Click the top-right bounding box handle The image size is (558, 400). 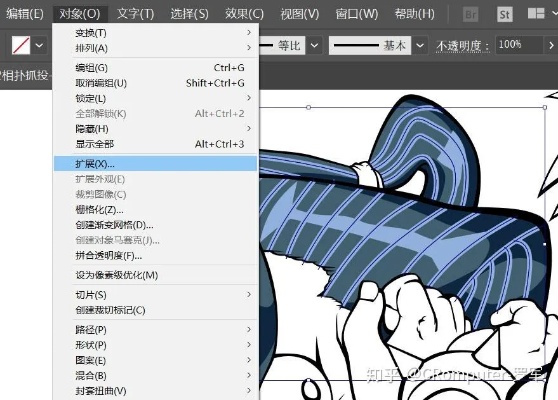click(545, 107)
